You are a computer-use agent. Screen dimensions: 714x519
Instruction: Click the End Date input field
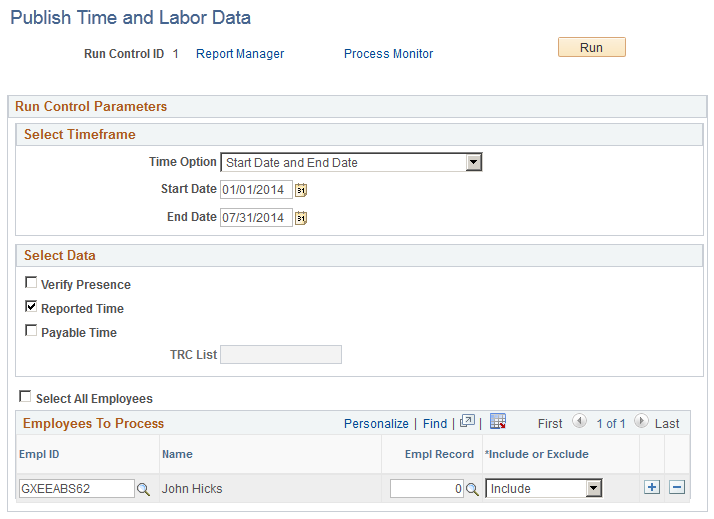pyautogui.click(x=256, y=218)
